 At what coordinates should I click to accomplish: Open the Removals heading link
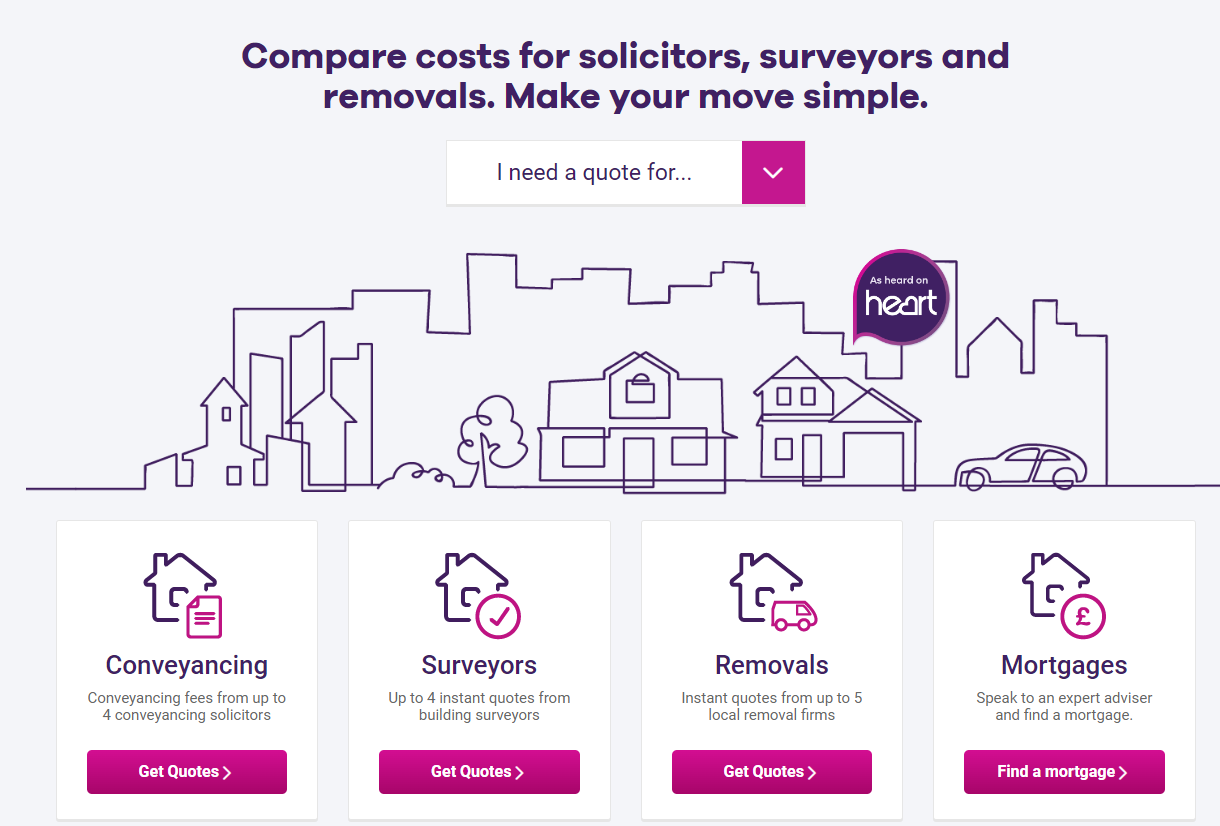[x=772, y=665]
